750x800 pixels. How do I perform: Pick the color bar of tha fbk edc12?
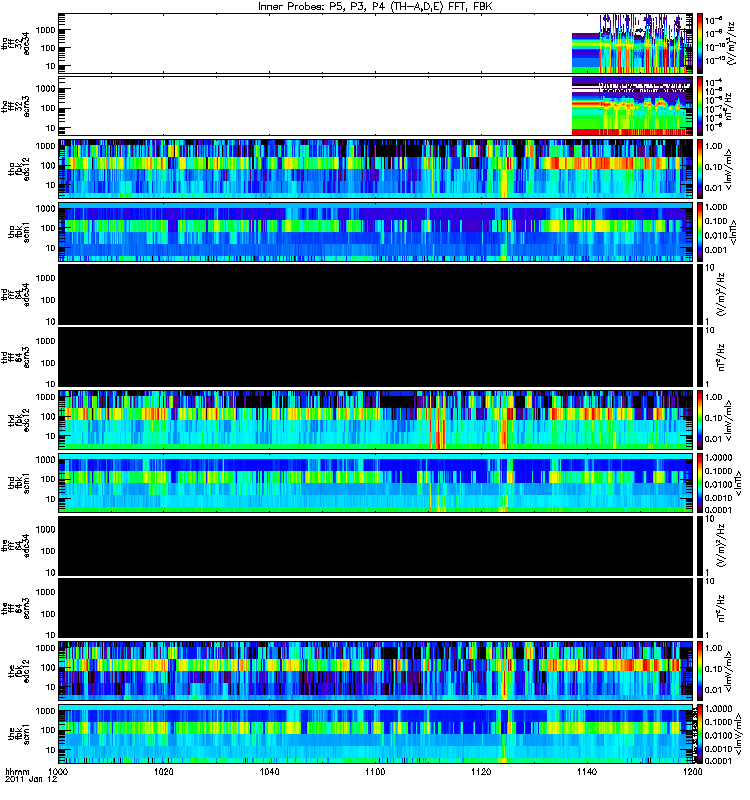click(699, 169)
